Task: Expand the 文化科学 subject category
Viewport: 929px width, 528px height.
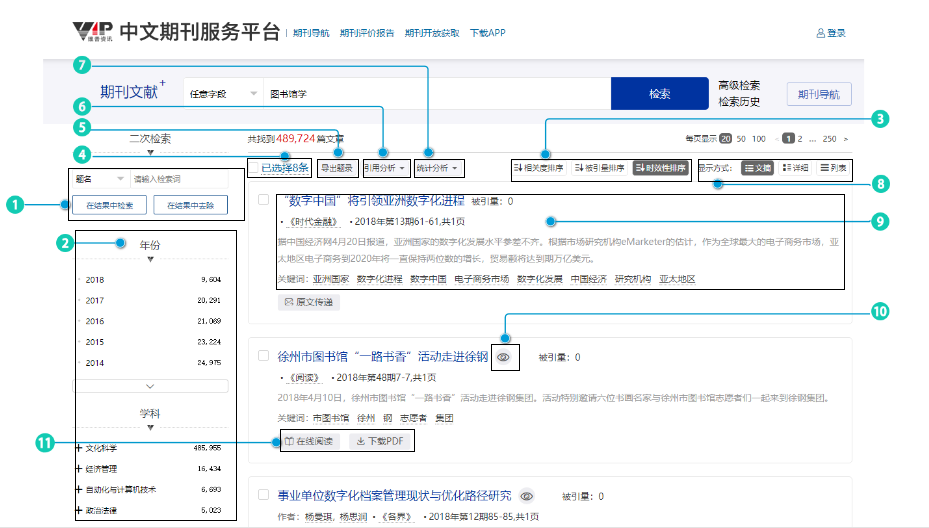Action: pos(79,448)
